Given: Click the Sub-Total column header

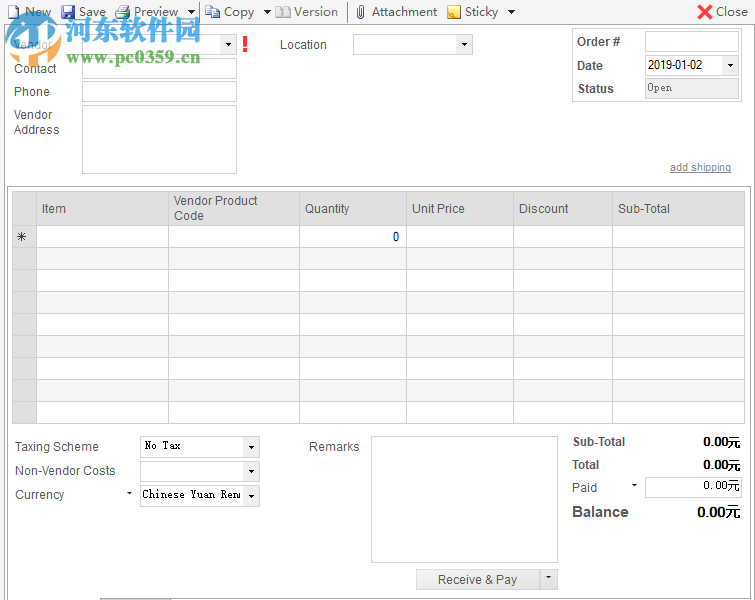Looking at the screenshot, I should [678, 209].
